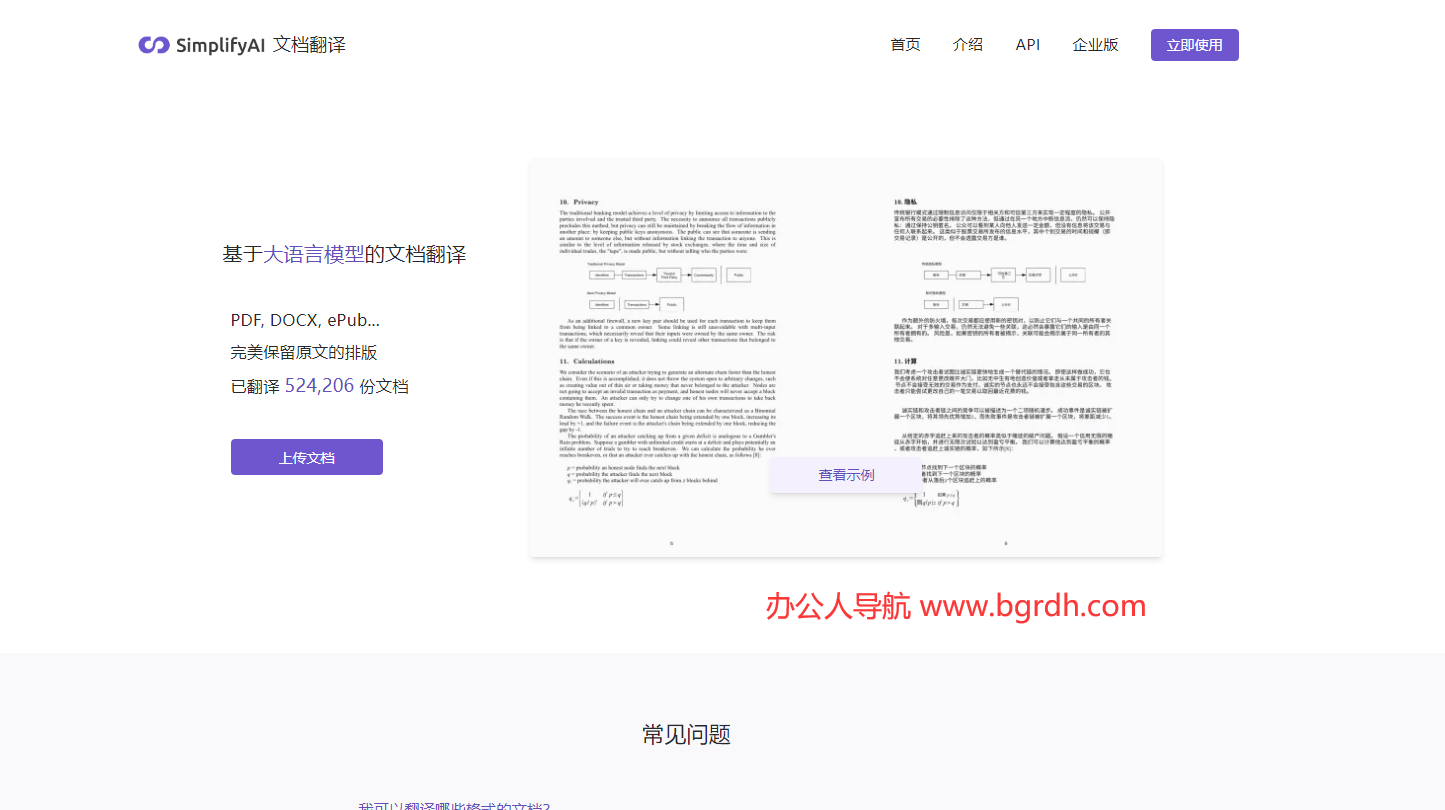Click the 'PDF, DOCX, ePub...' formats text
The height and width of the screenshot is (810, 1445).
tap(305, 320)
